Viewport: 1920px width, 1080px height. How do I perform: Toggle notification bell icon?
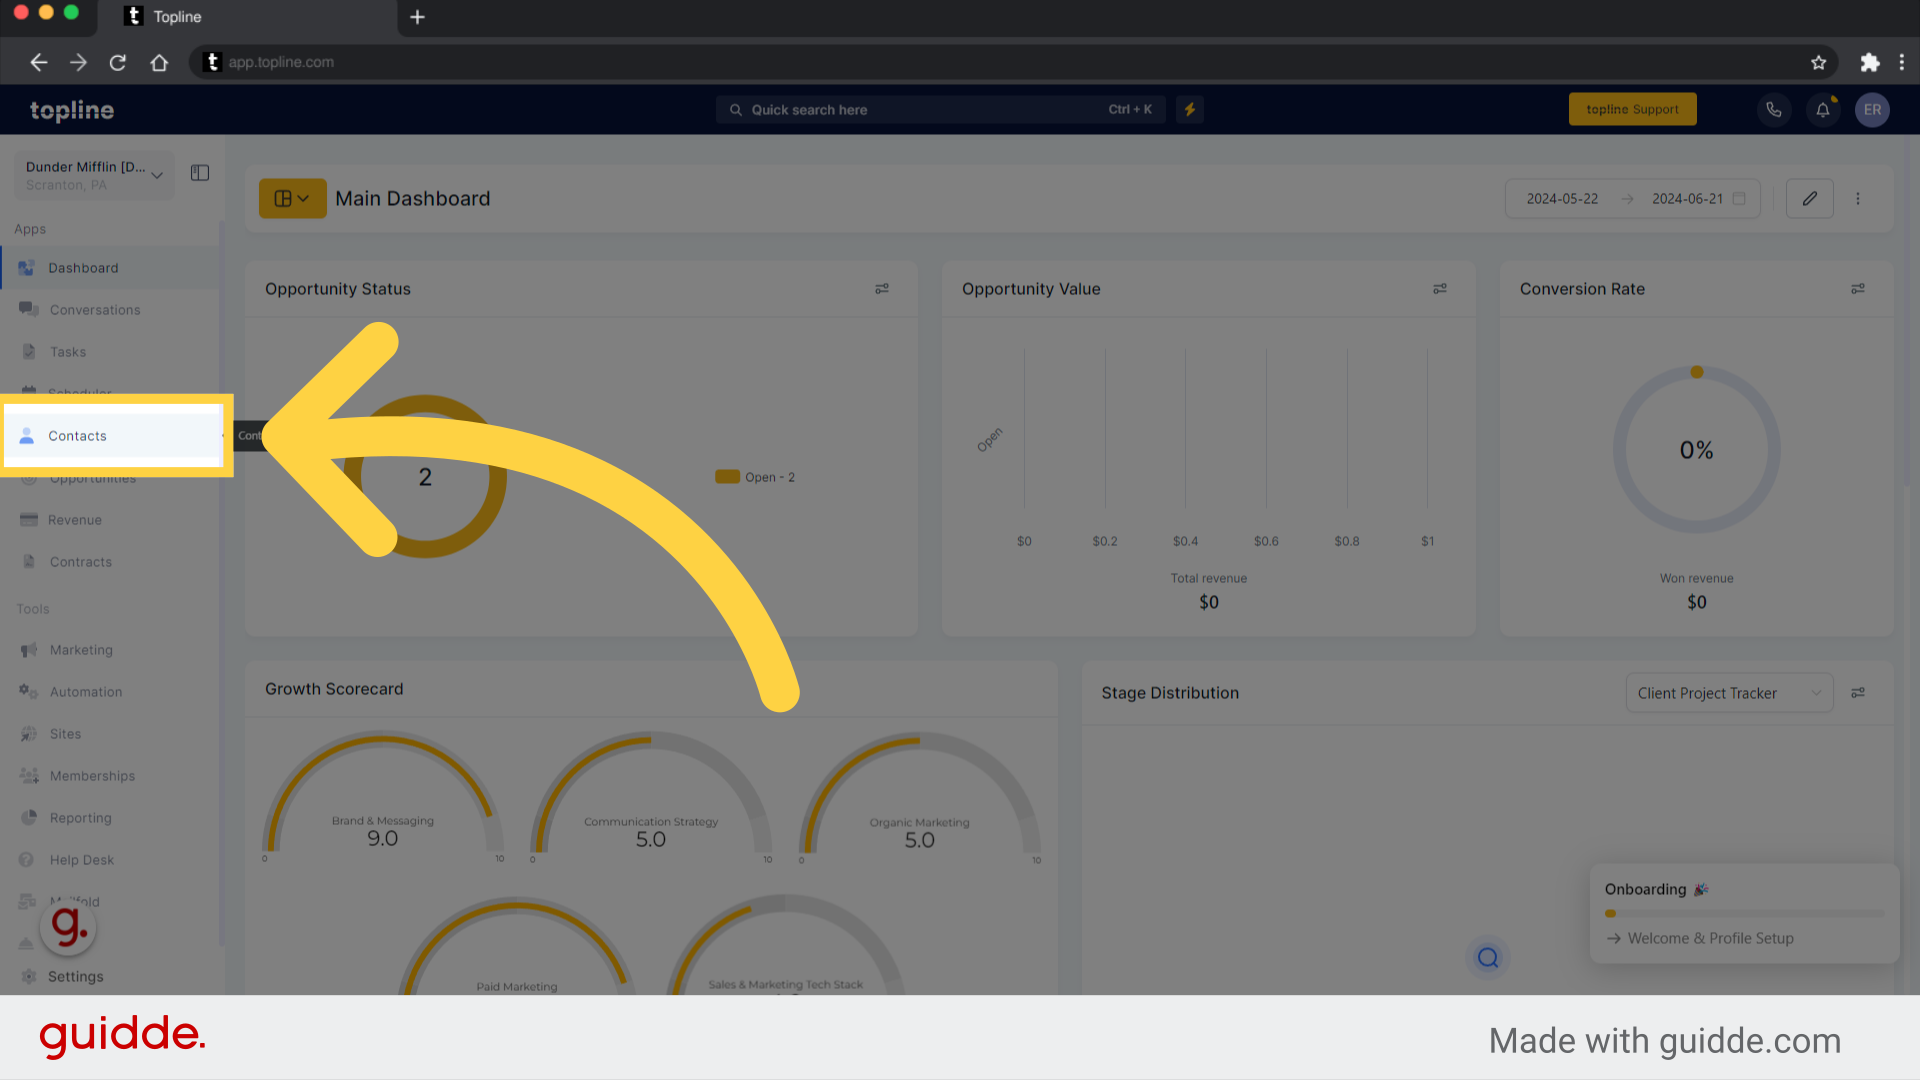click(1822, 108)
